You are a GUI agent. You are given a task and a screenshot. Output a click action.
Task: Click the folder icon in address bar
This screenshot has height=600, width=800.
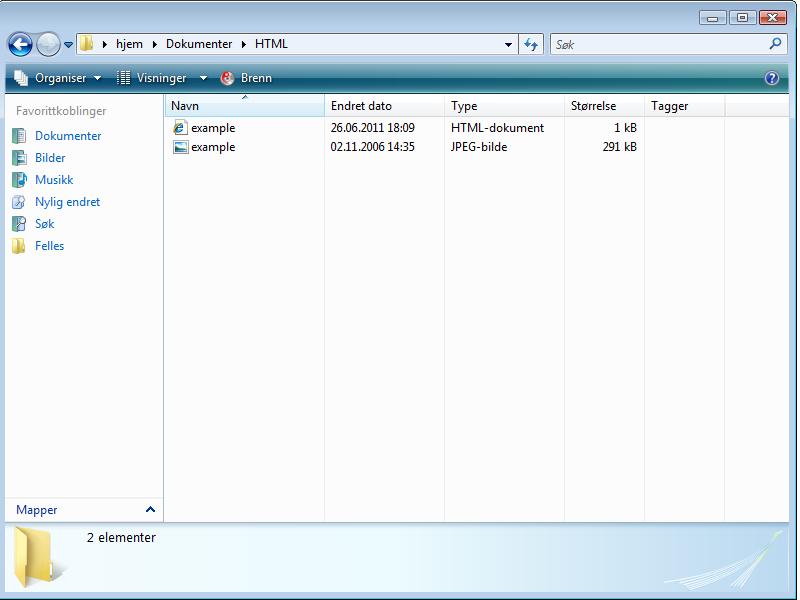click(87, 44)
